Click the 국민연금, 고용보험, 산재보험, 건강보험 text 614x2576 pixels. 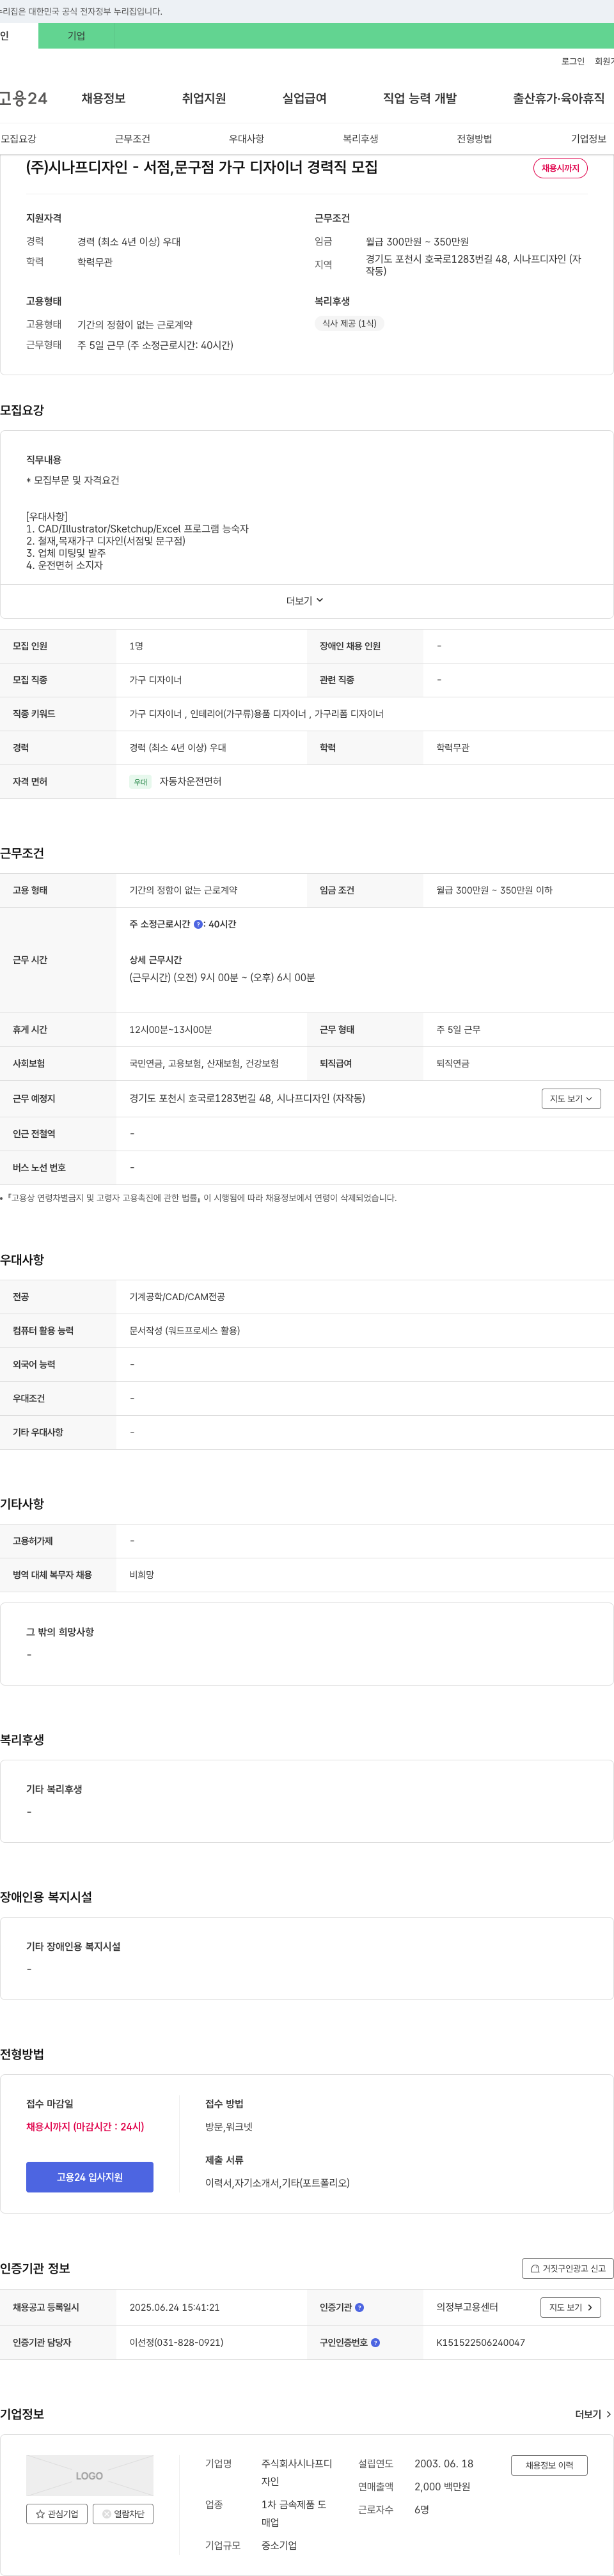click(x=204, y=1064)
